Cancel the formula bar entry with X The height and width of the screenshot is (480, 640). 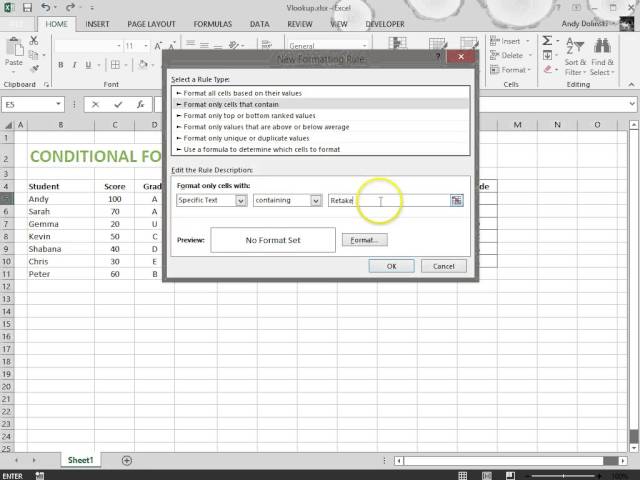96,105
